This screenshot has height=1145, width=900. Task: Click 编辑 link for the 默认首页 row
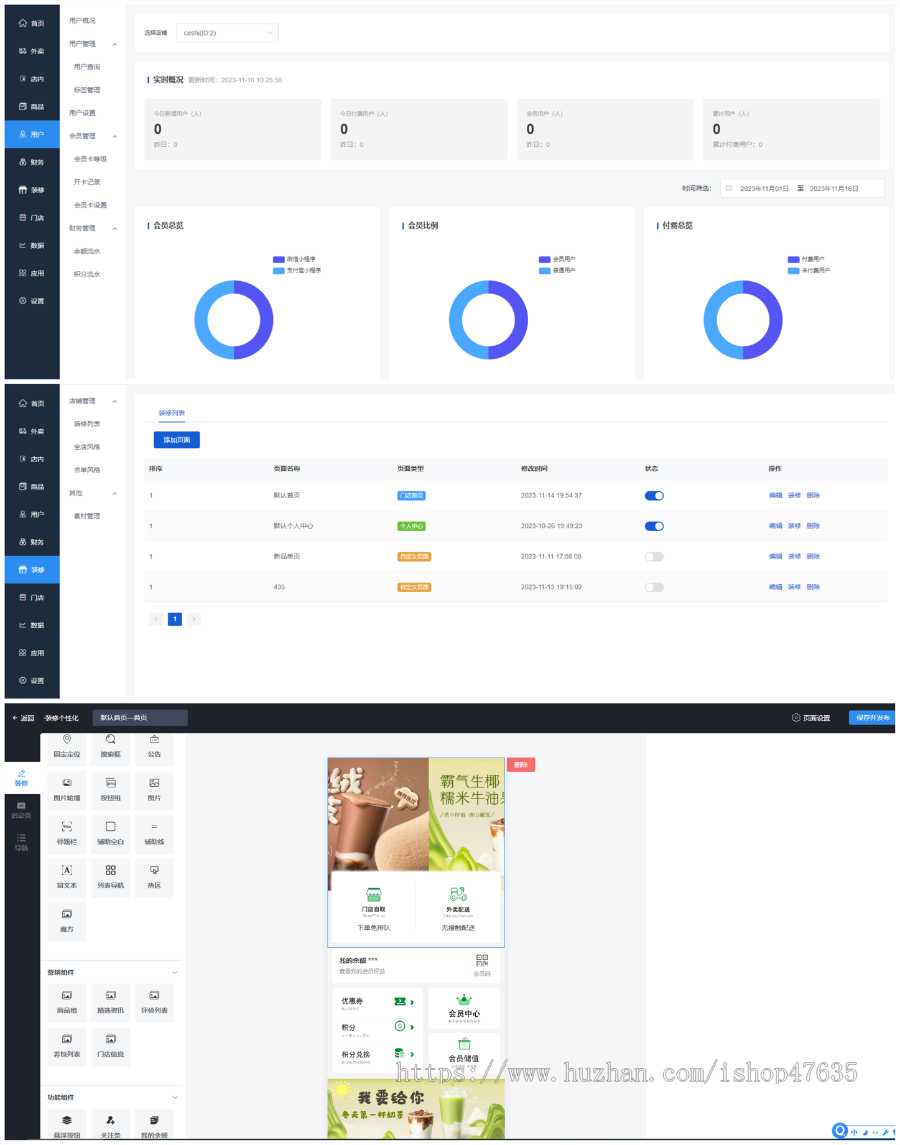tap(775, 496)
